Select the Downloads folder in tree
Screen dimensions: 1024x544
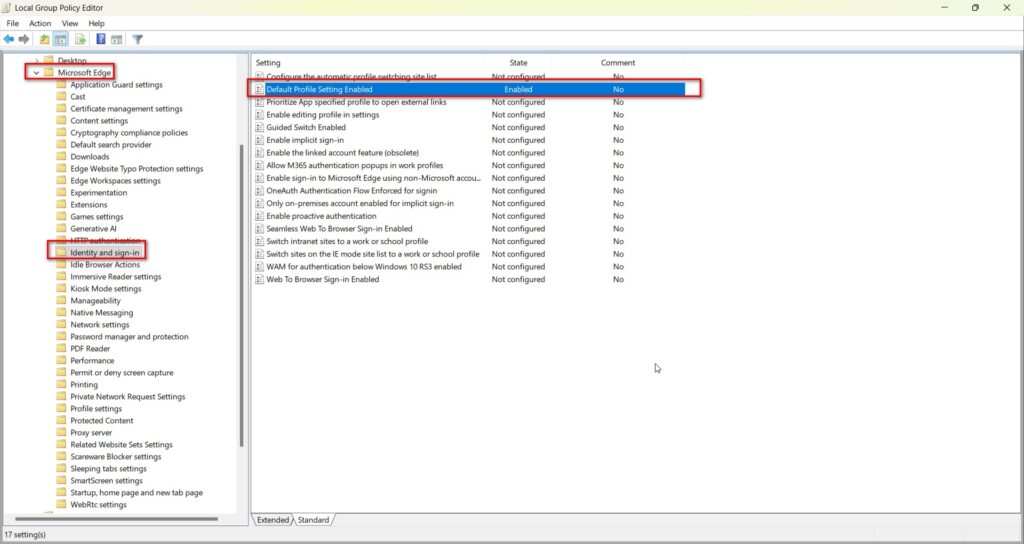tap(89, 157)
